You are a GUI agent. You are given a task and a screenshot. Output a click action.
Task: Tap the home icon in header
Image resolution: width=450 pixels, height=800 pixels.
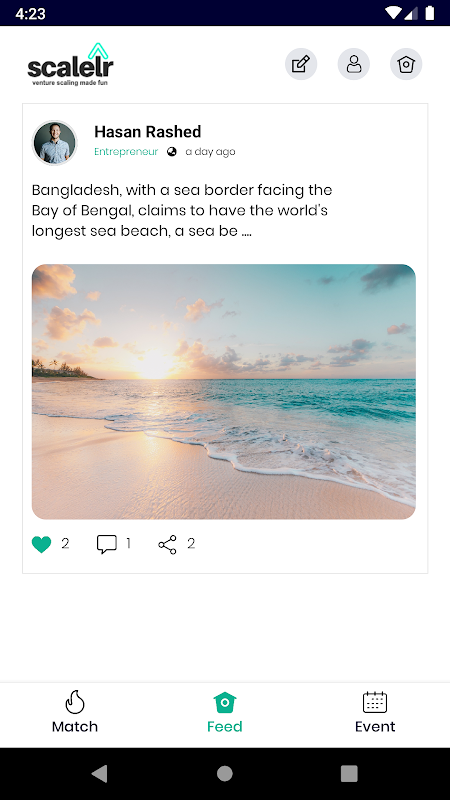click(x=406, y=64)
